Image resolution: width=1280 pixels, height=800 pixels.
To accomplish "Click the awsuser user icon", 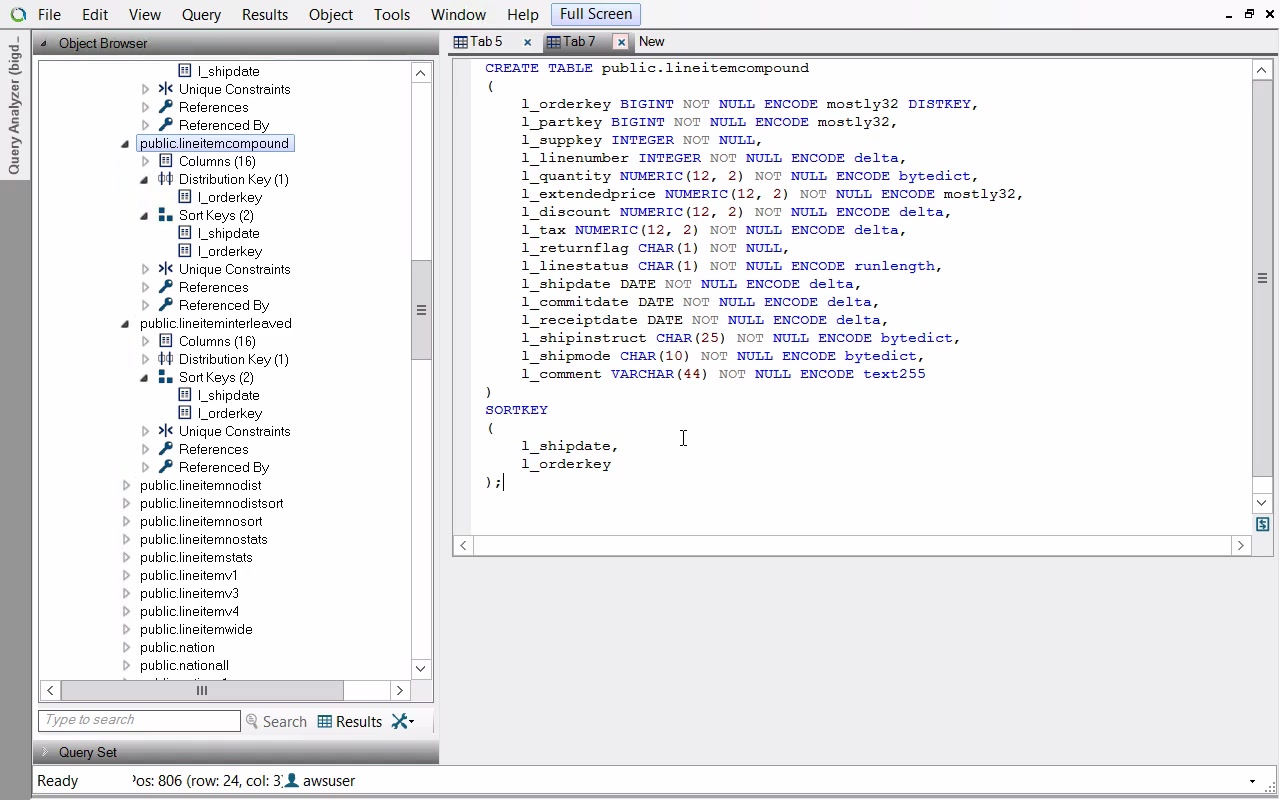I will (x=292, y=780).
